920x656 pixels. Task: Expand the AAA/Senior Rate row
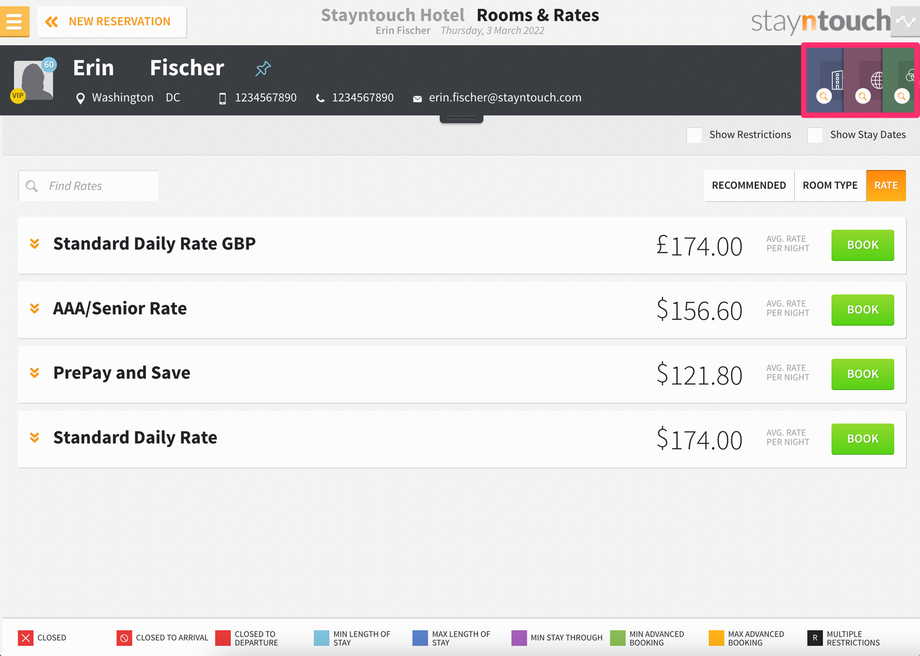(35, 308)
